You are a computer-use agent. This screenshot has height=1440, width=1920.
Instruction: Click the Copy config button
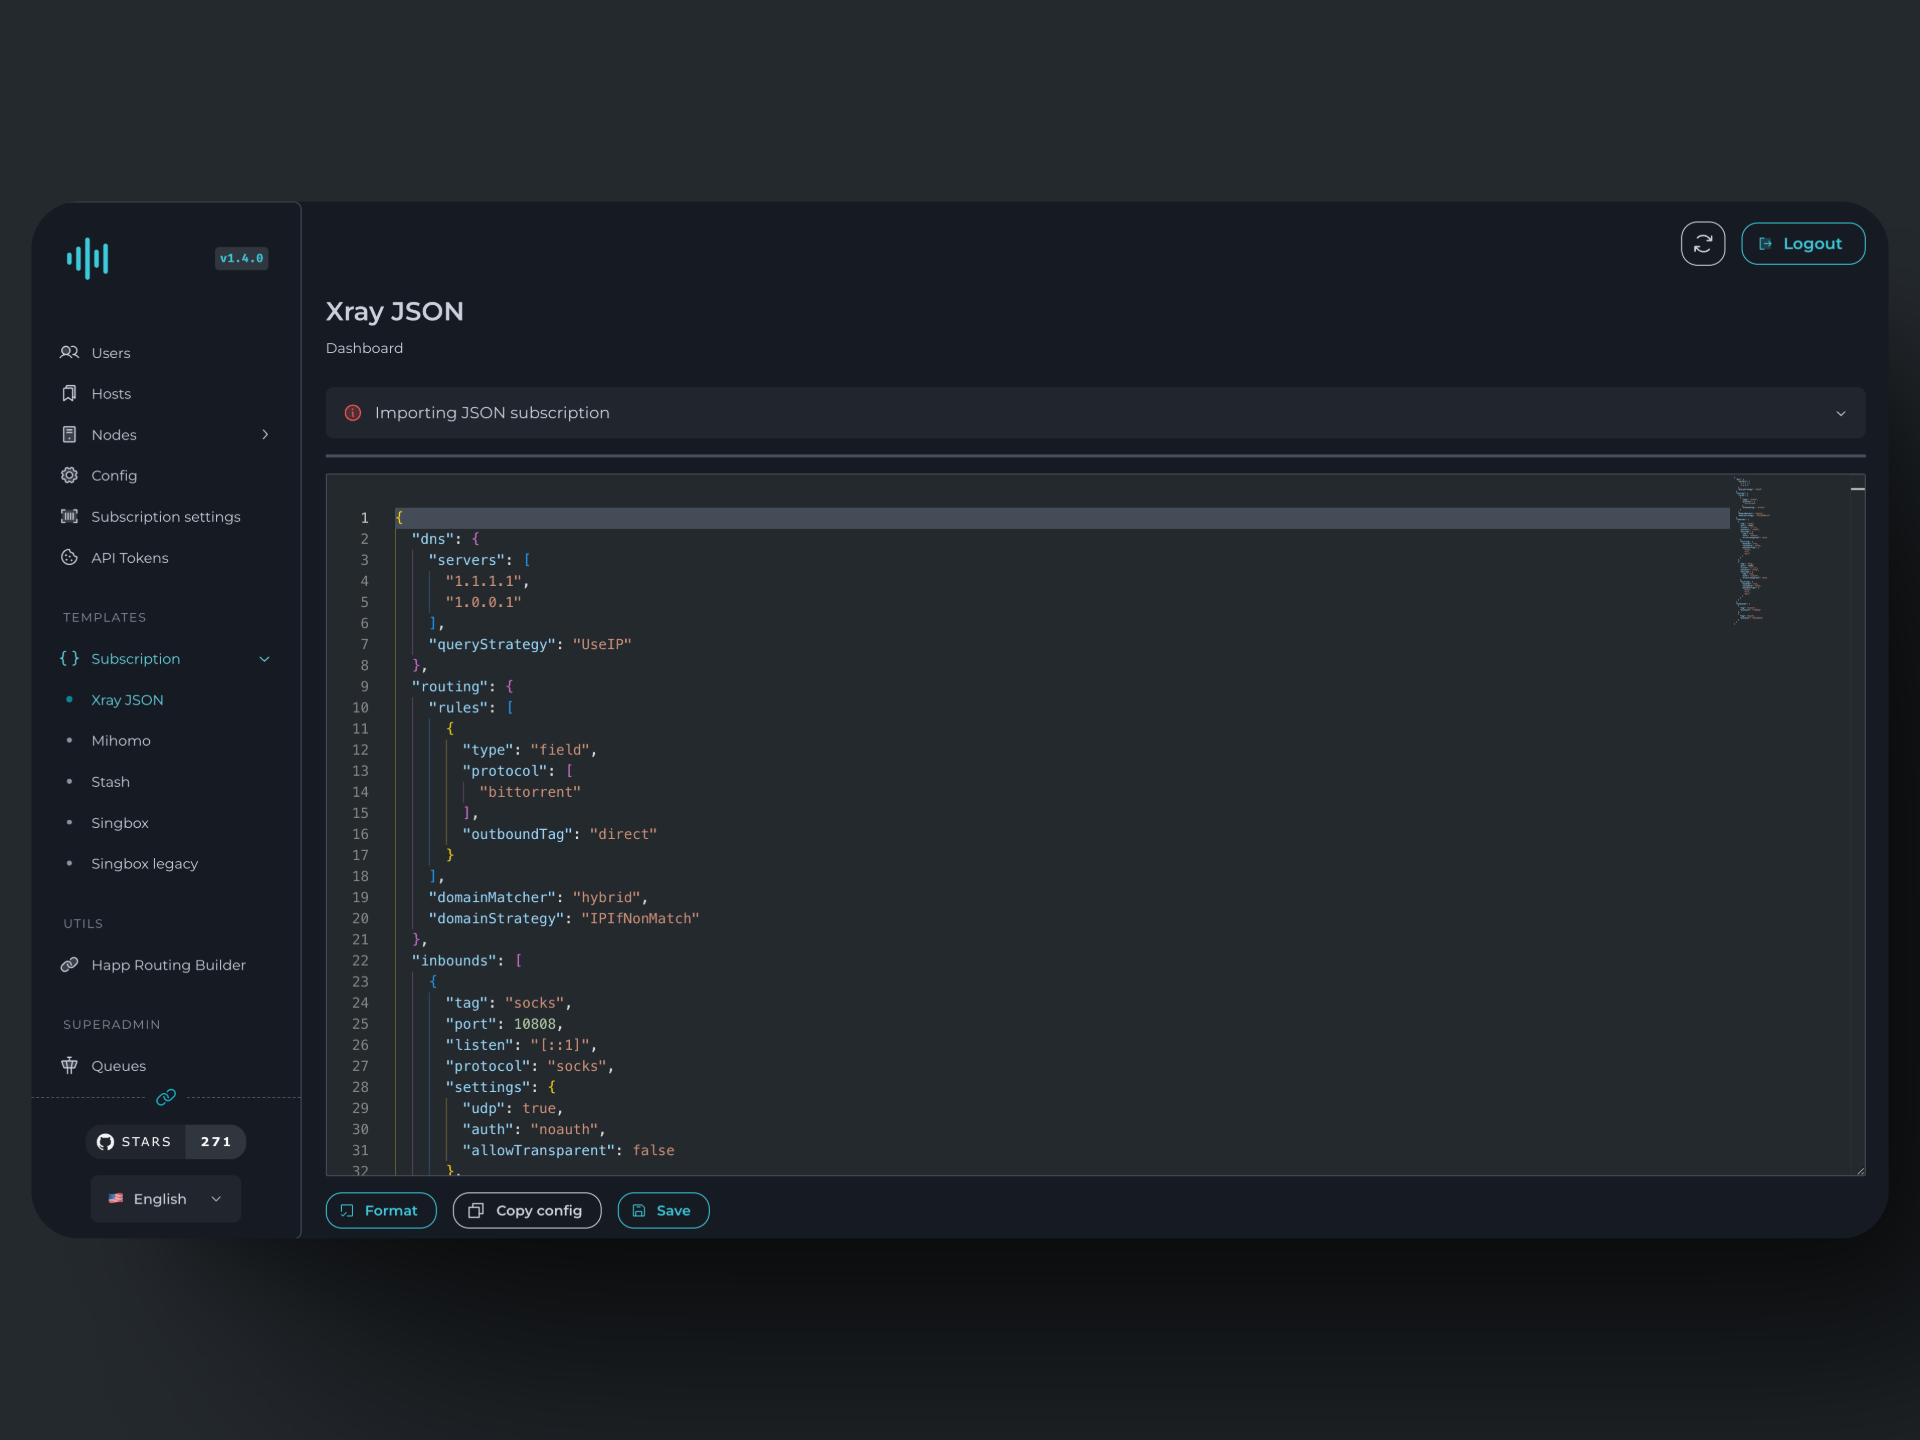527,1210
